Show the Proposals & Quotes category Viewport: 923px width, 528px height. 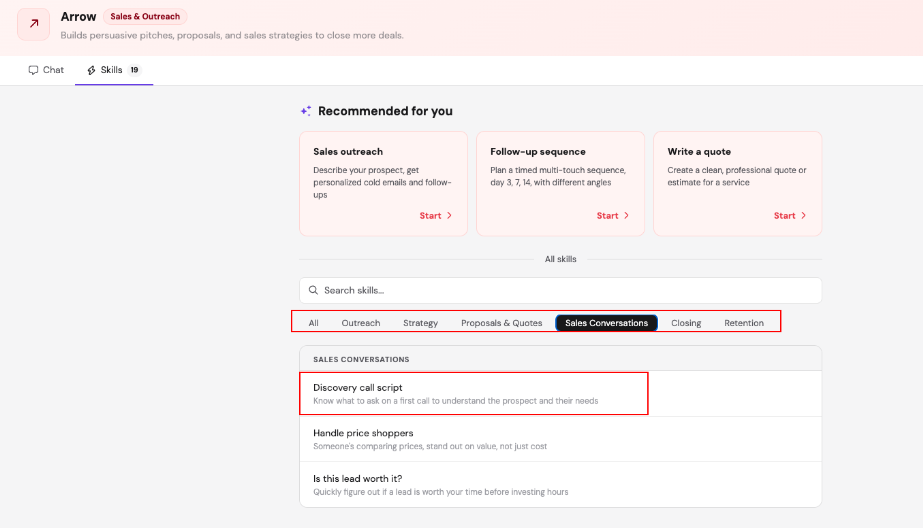click(x=501, y=323)
